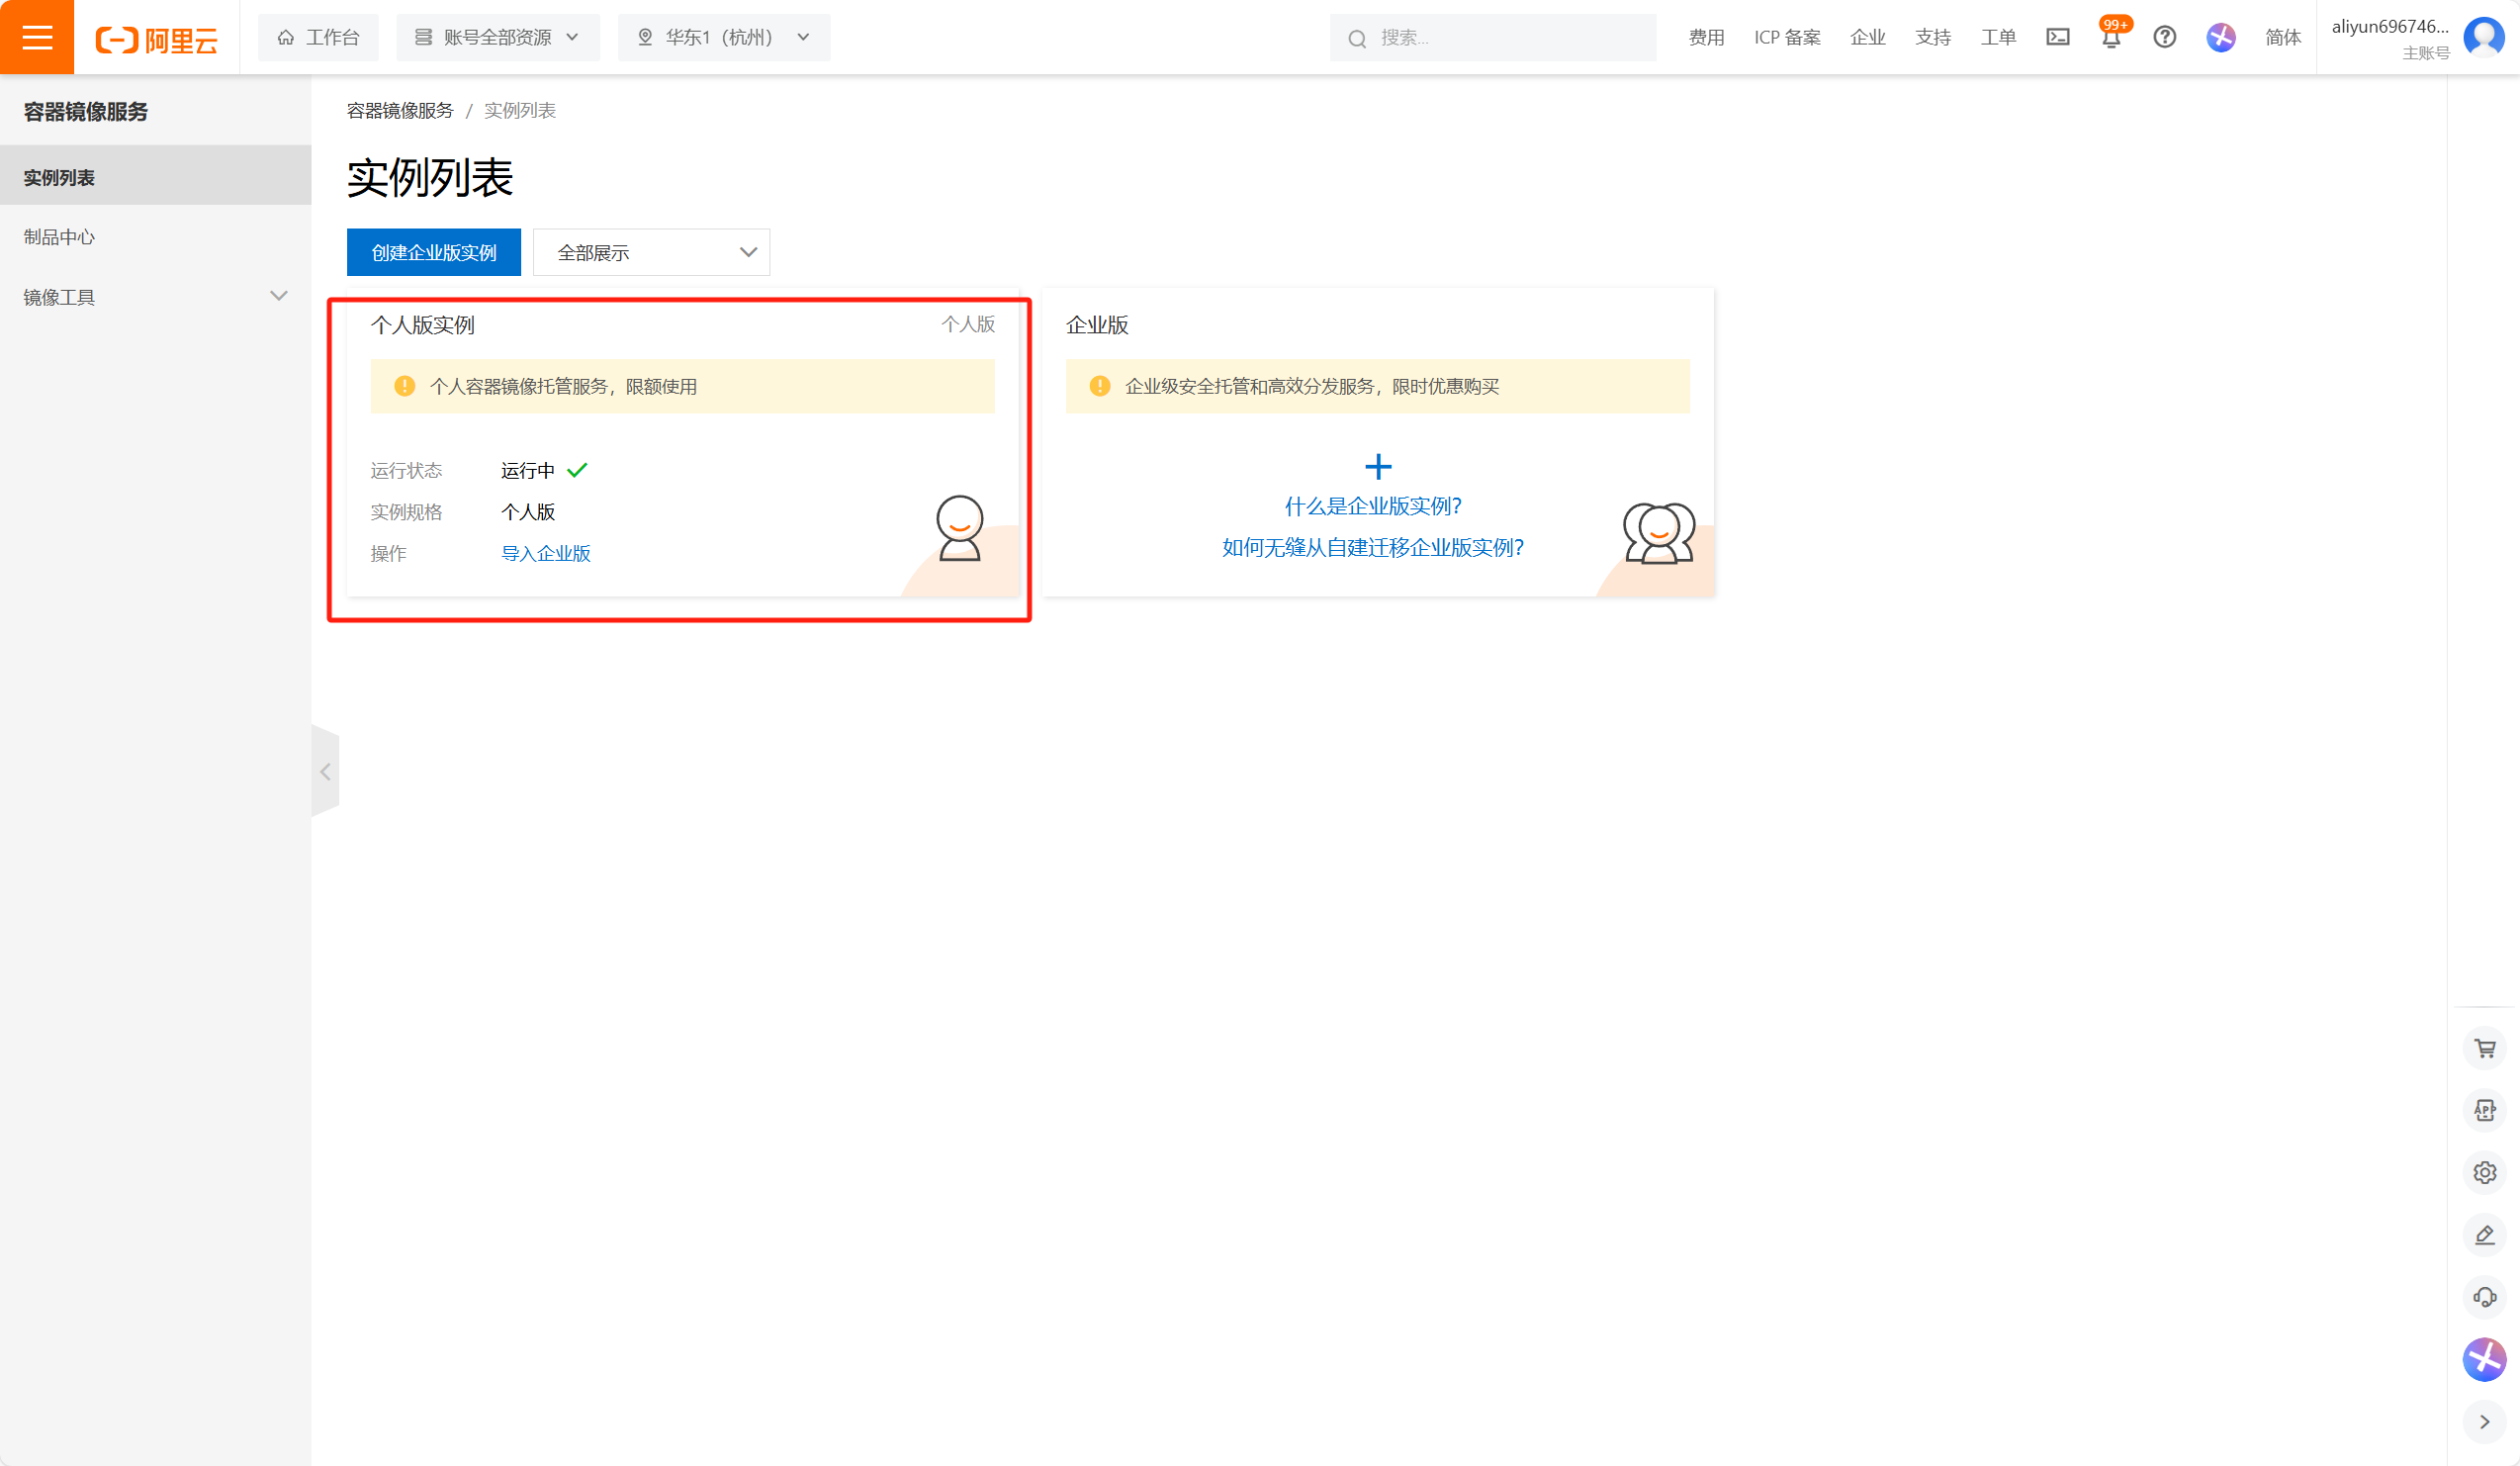2520x1466 pixels.
Task: Open the shopping cart icon in right sidebar
Action: [x=2484, y=1048]
